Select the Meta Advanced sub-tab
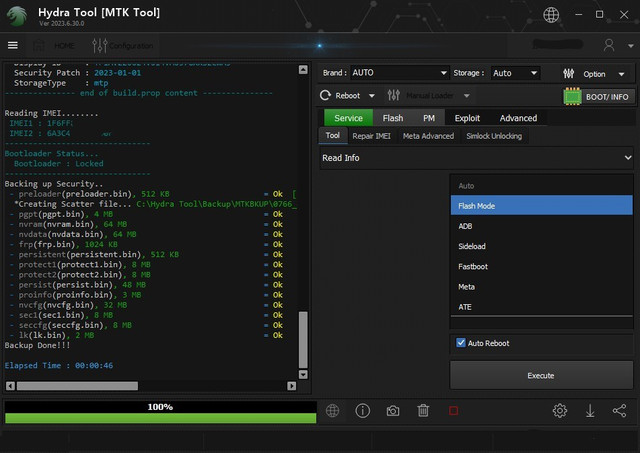The image size is (640, 453). coord(428,136)
